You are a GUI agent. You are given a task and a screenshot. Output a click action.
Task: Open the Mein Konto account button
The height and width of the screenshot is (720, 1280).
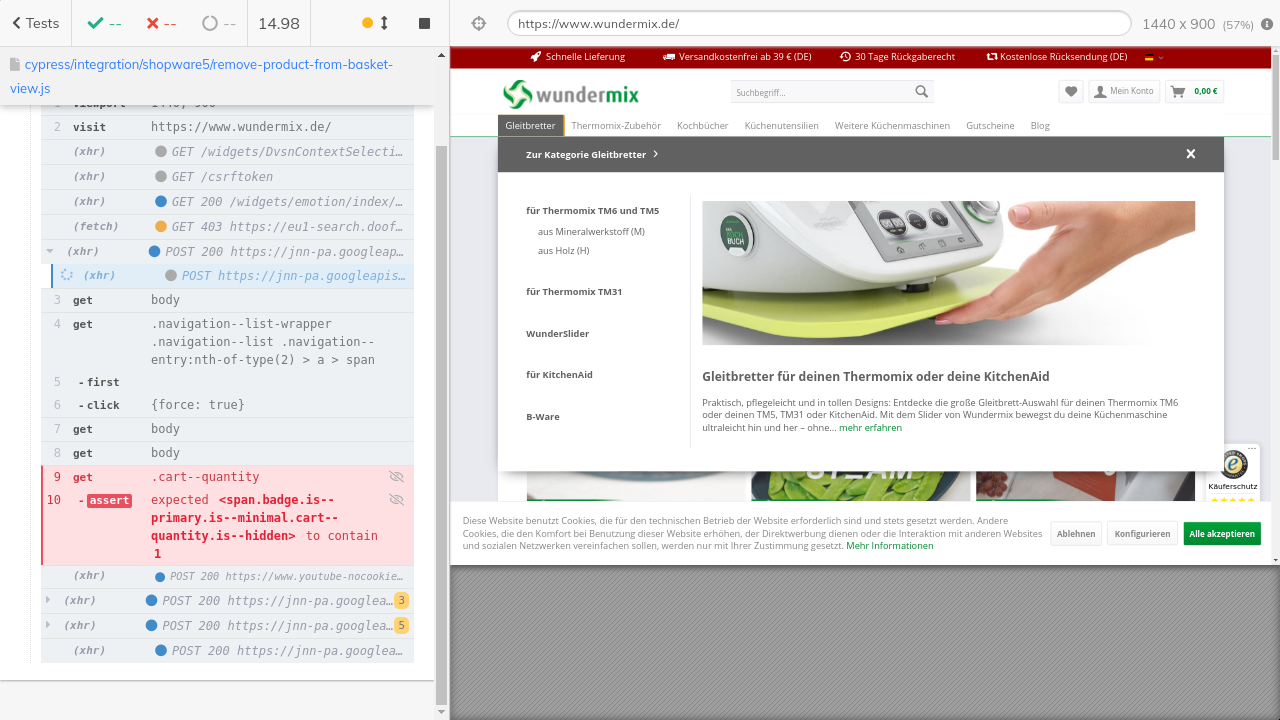[x=1123, y=91]
